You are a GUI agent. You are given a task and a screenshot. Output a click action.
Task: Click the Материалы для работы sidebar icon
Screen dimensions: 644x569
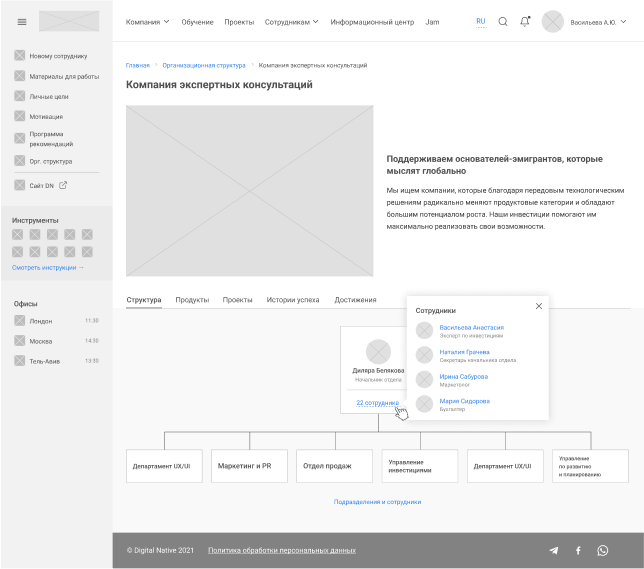(x=19, y=76)
